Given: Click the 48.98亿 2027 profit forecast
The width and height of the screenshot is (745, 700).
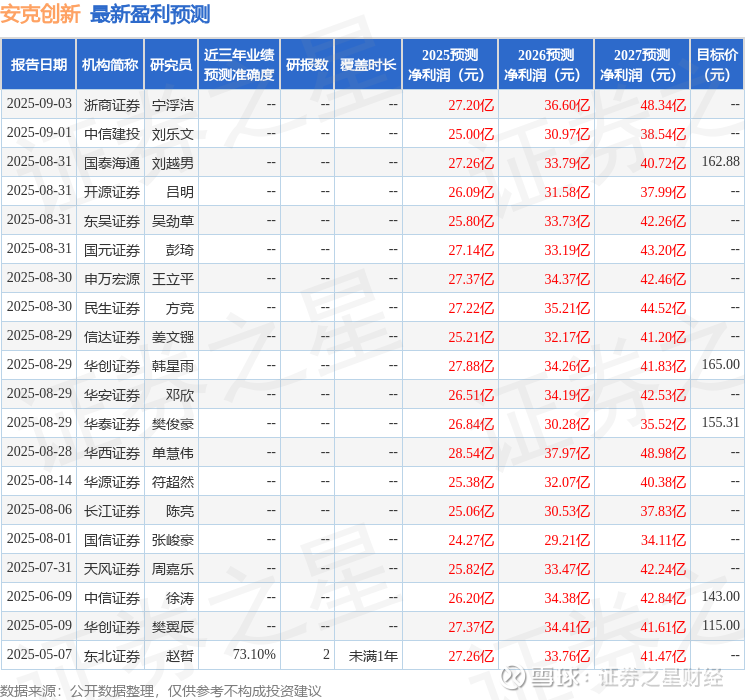Looking at the screenshot, I should tap(663, 453).
